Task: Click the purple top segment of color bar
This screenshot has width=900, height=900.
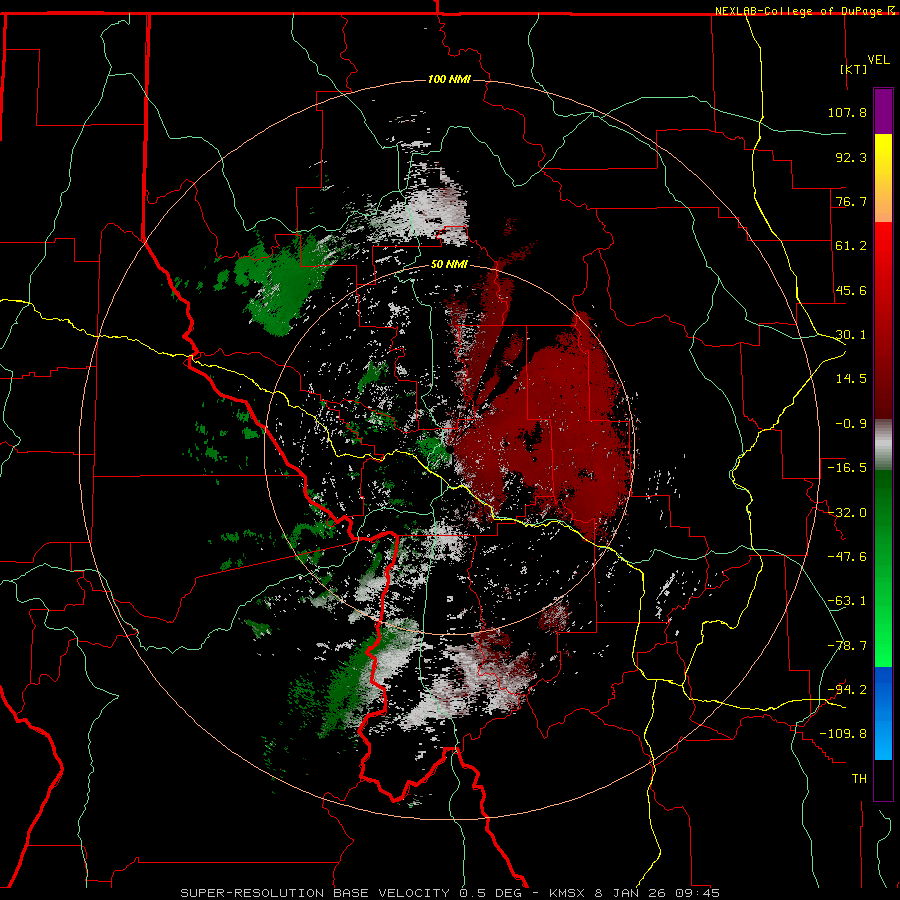Action: 883,111
